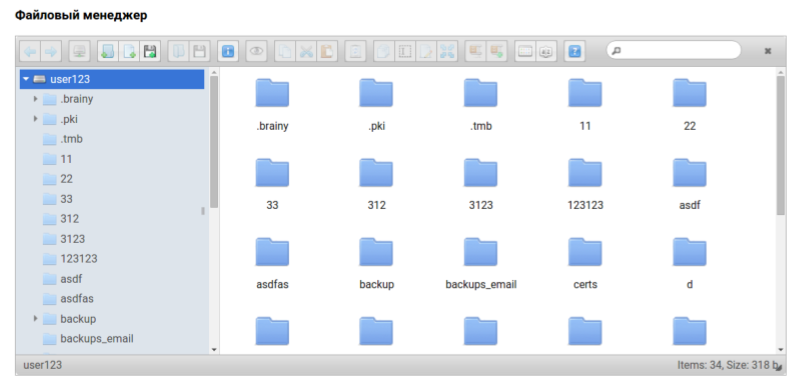Select the 11 folder icon in file pane
Screen dimensions: 791x379
[x=585, y=93]
